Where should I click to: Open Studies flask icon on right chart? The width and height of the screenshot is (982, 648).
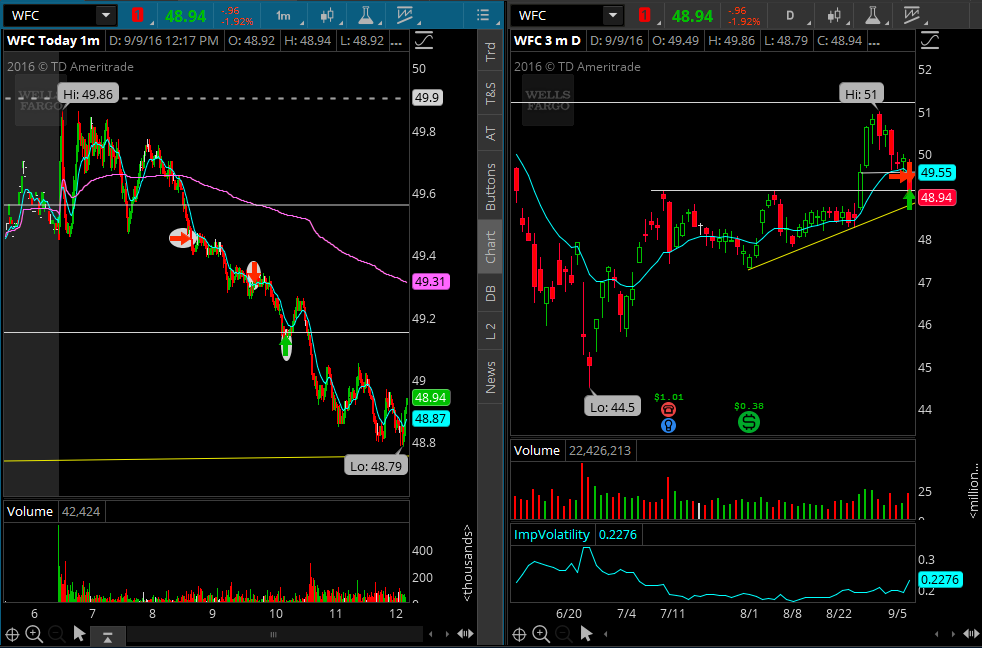pyautogui.click(x=873, y=15)
